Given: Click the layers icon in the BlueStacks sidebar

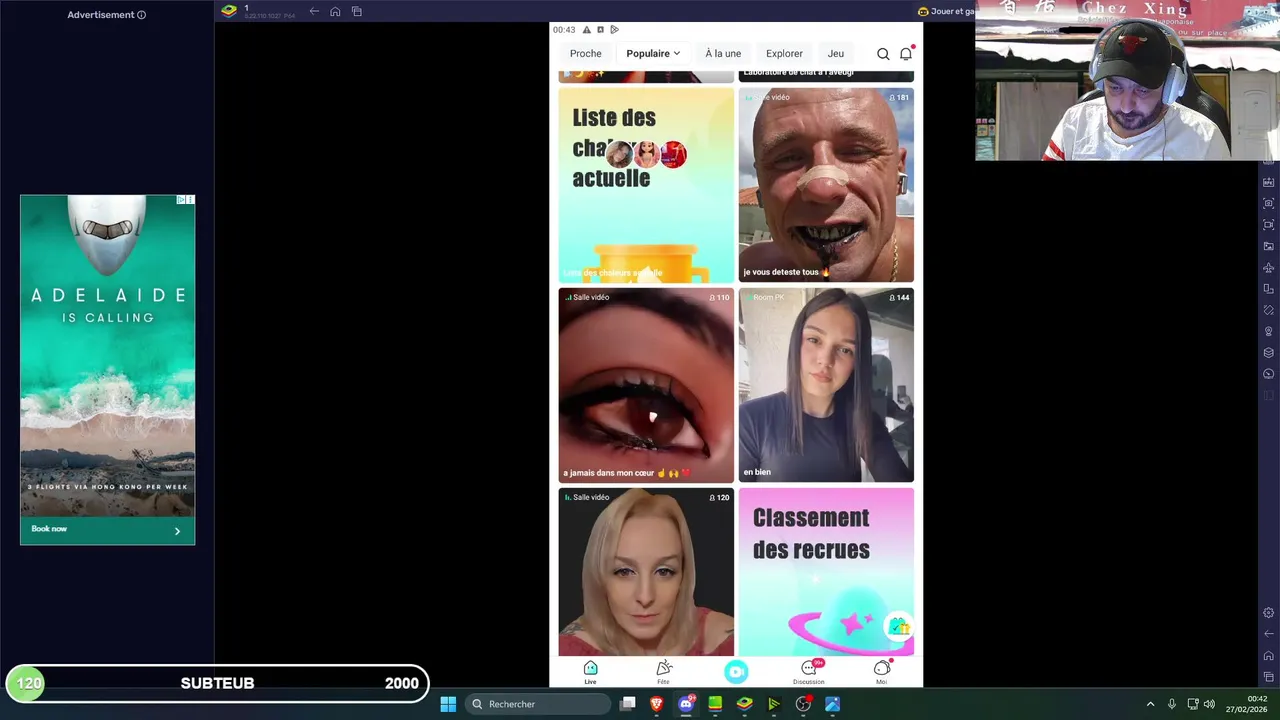Looking at the screenshot, I should (1269, 353).
